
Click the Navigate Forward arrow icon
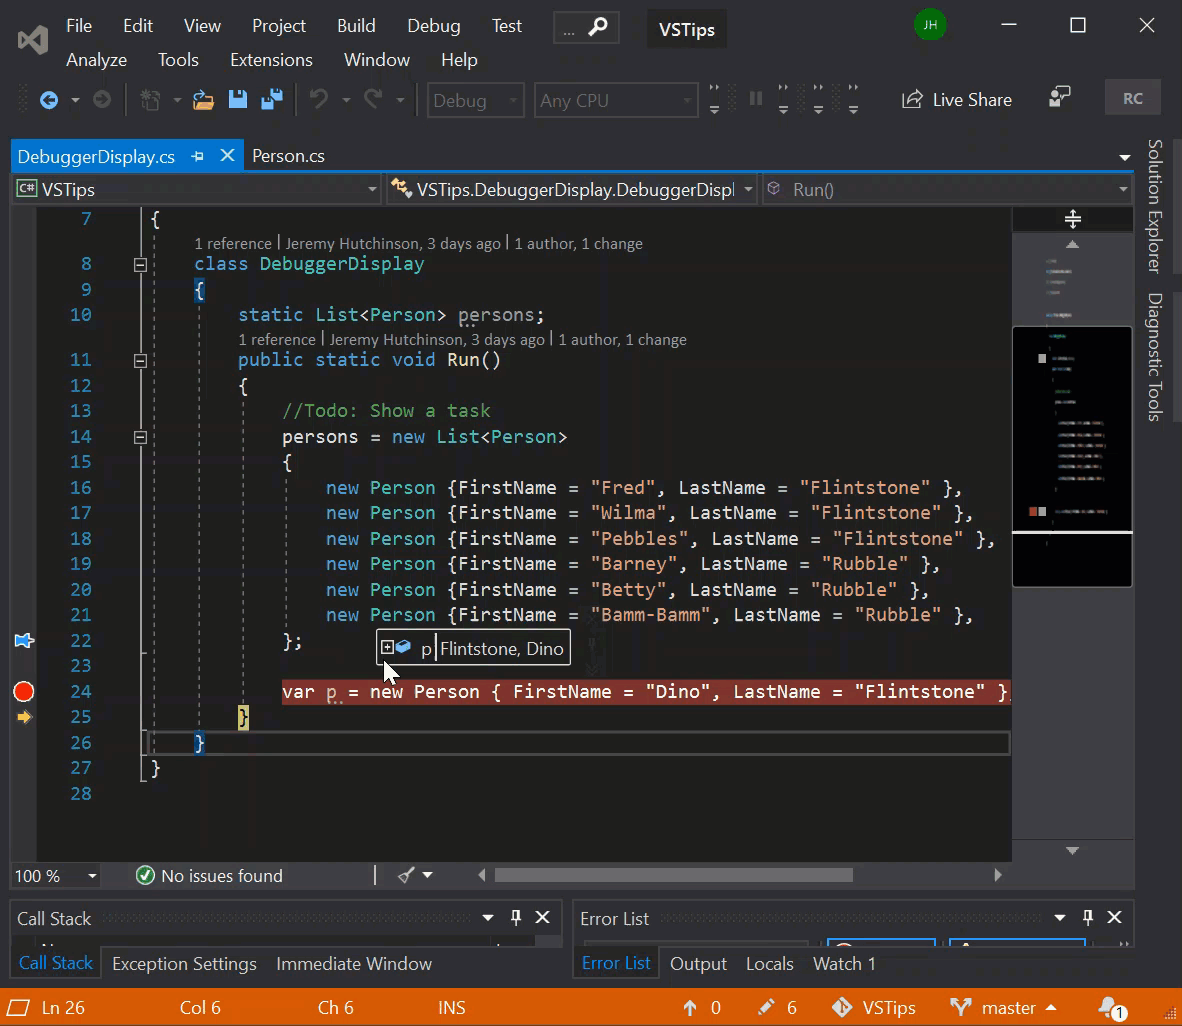click(x=102, y=100)
